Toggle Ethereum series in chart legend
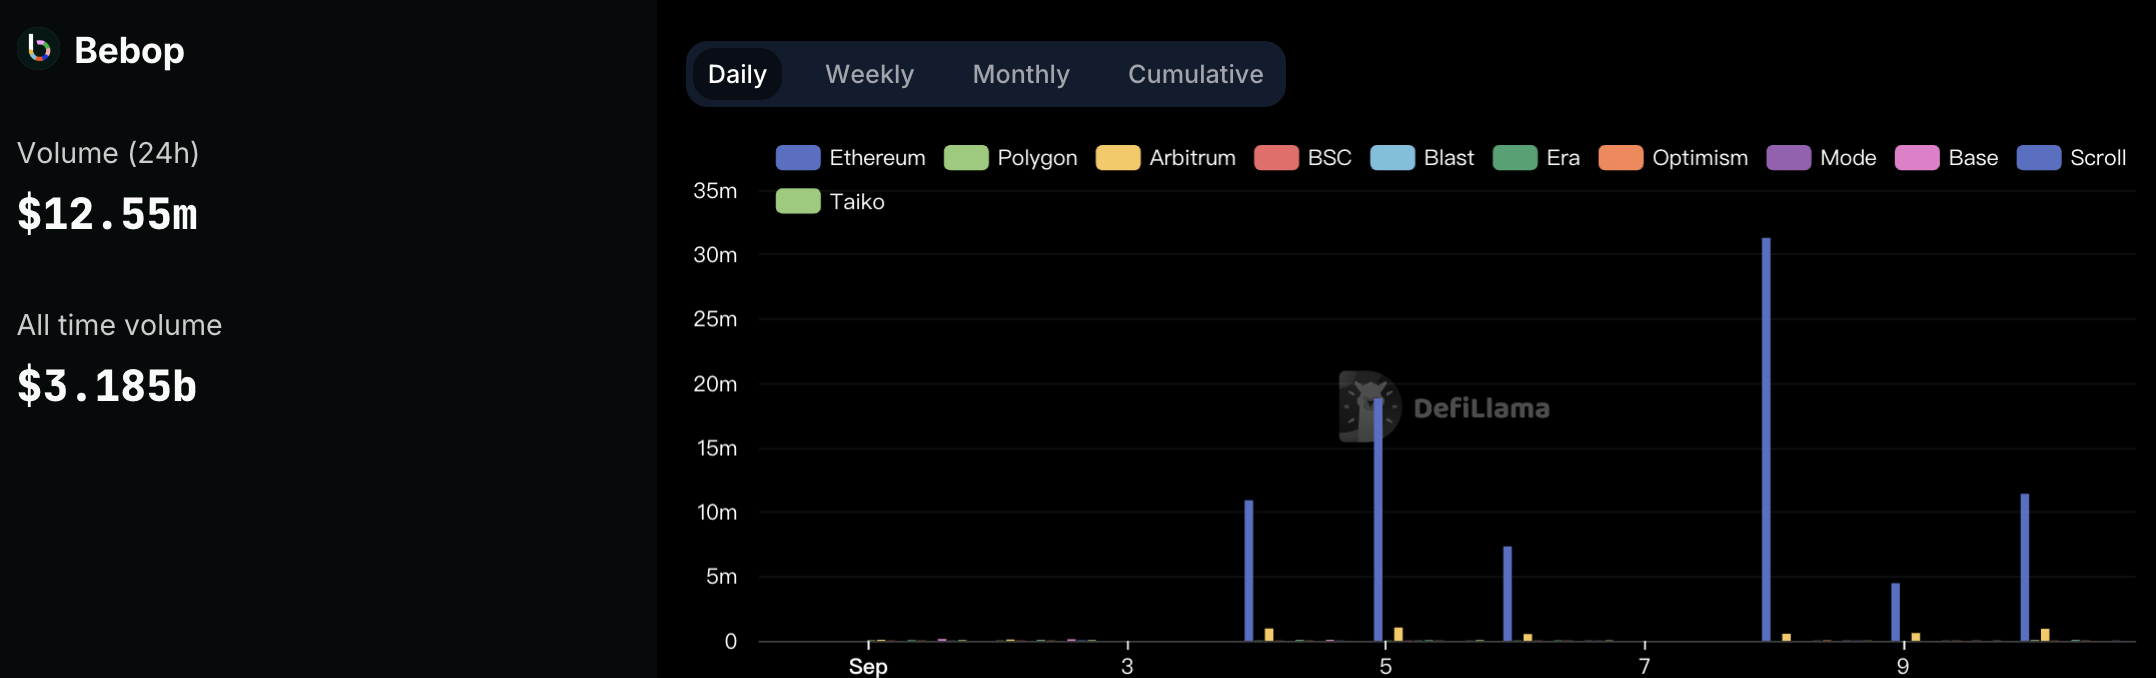Screen dimensions: 2156x678 pyautogui.click(x=851, y=158)
